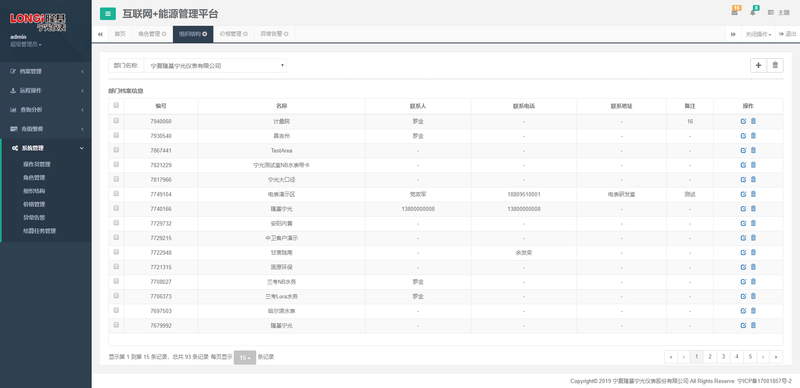Screen dimensions: 800x388
Task: Toggle select-all checkbox in table header
Action: pos(116,106)
